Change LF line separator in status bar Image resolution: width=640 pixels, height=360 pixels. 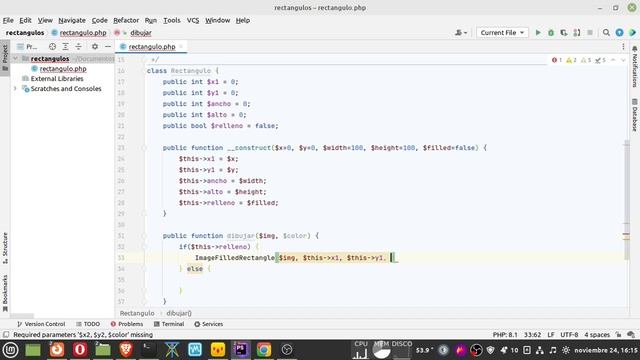551,335
